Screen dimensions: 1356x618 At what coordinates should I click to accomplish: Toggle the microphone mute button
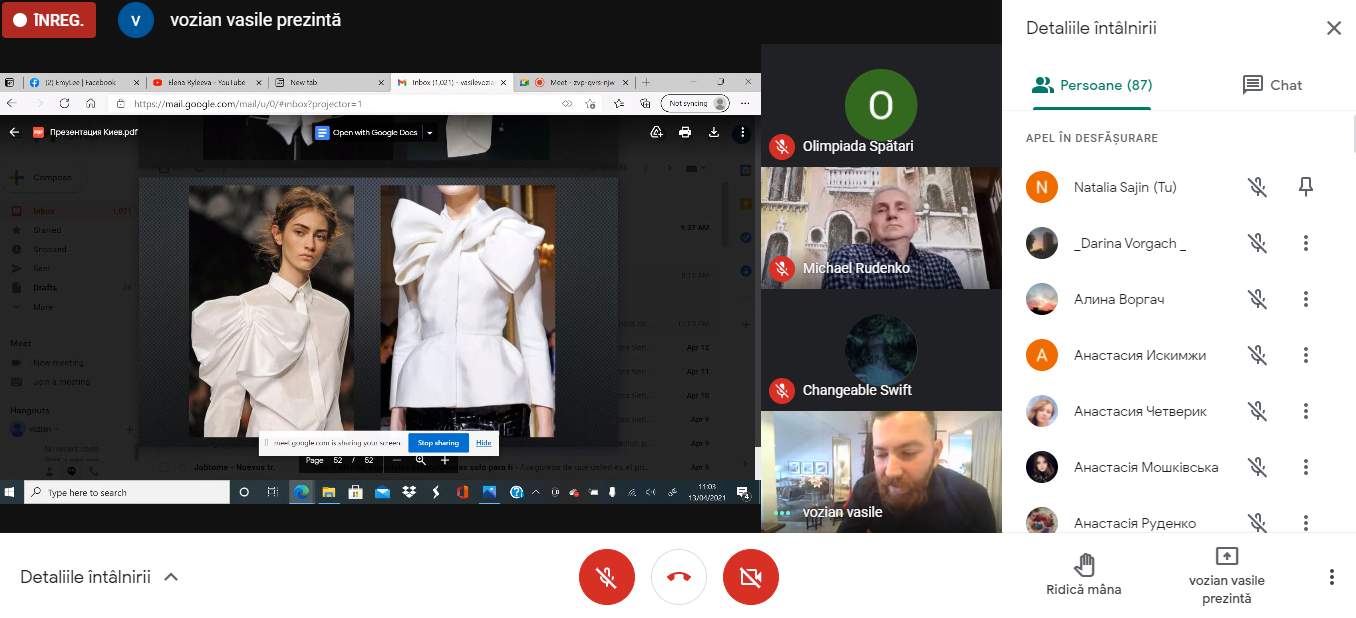coord(607,577)
